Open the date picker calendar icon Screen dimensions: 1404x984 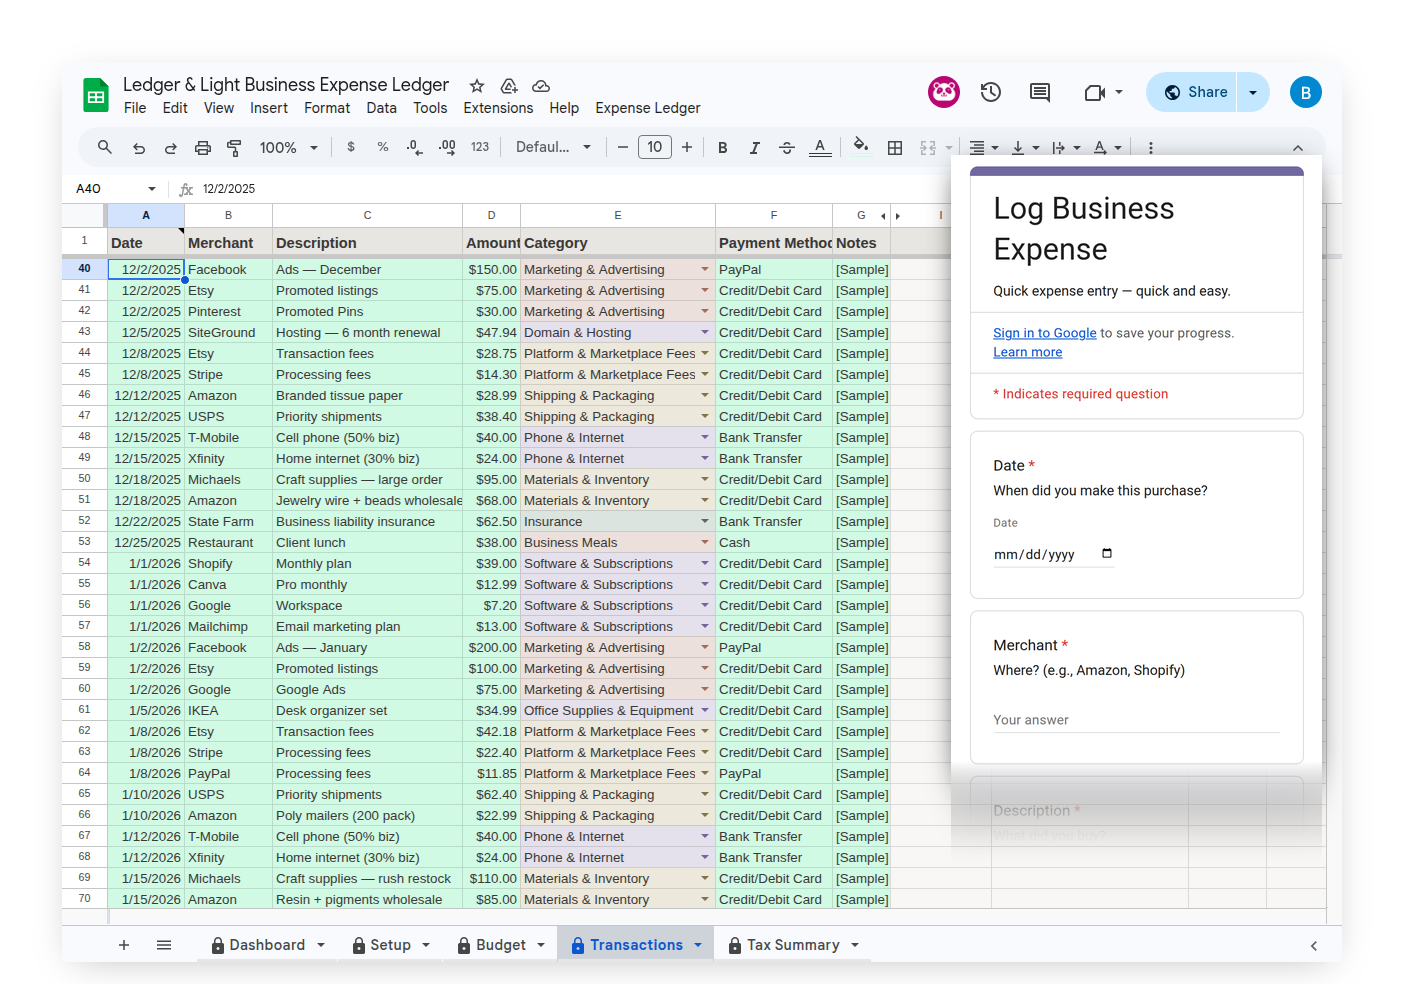pos(1107,553)
